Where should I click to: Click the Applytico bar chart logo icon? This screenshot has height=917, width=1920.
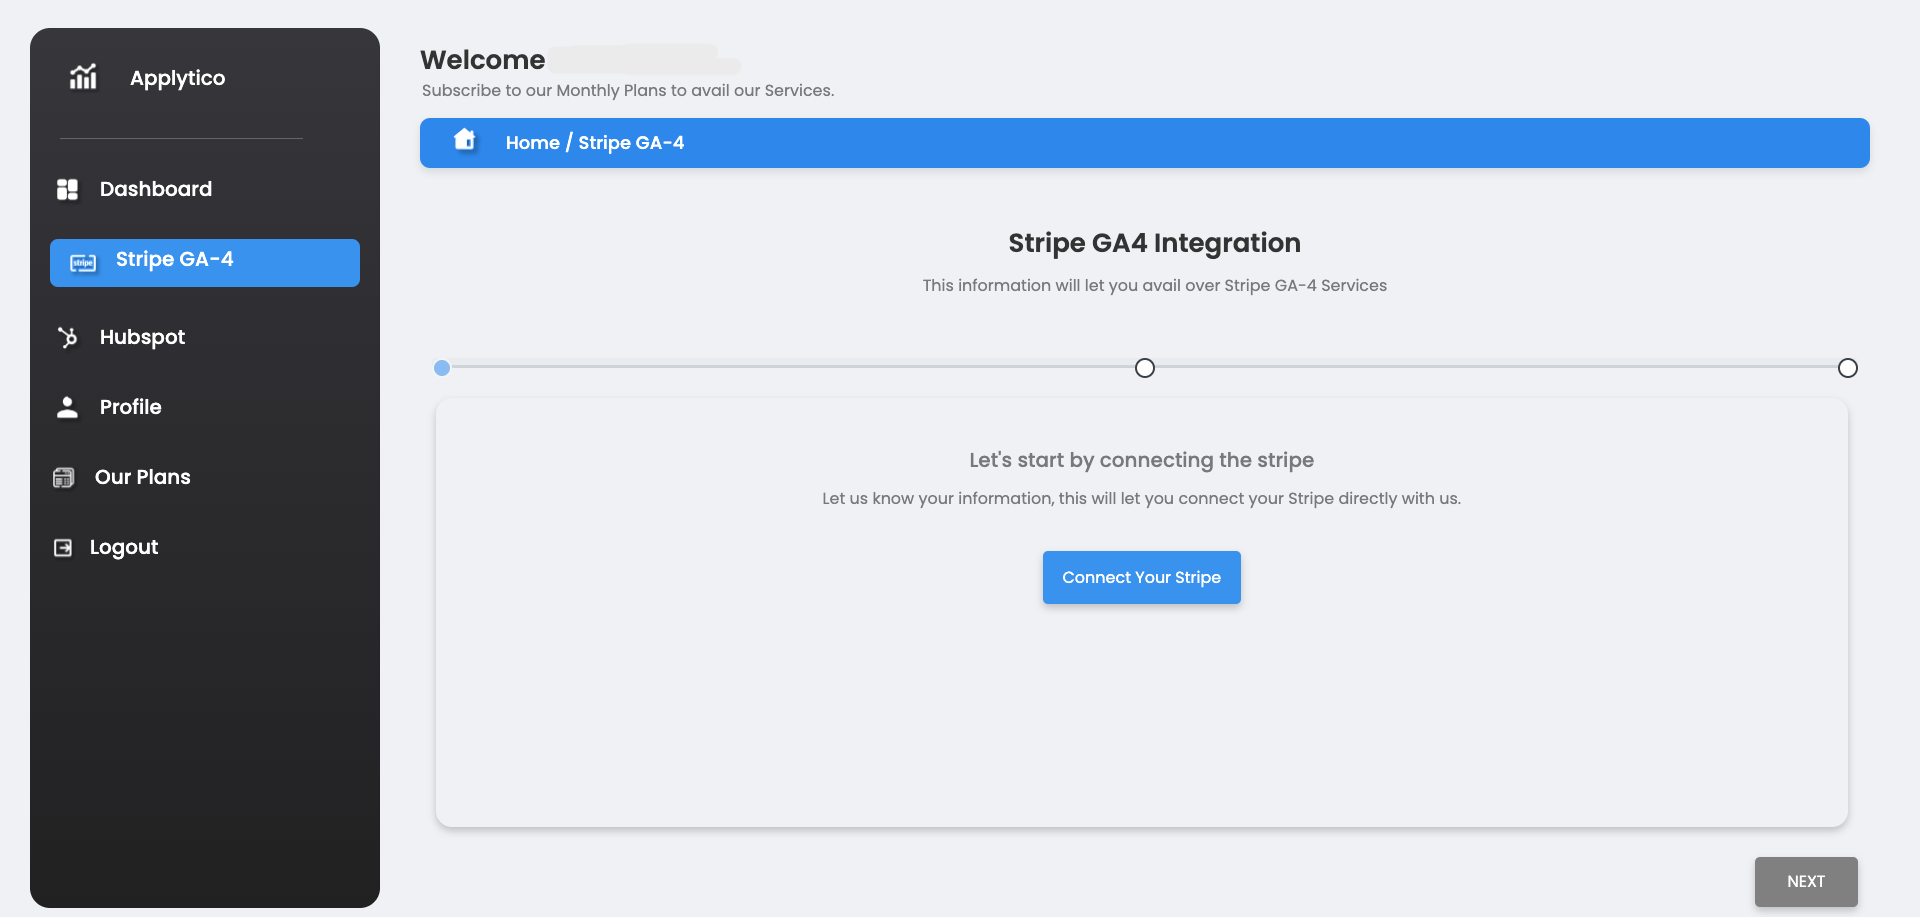[83, 77]
